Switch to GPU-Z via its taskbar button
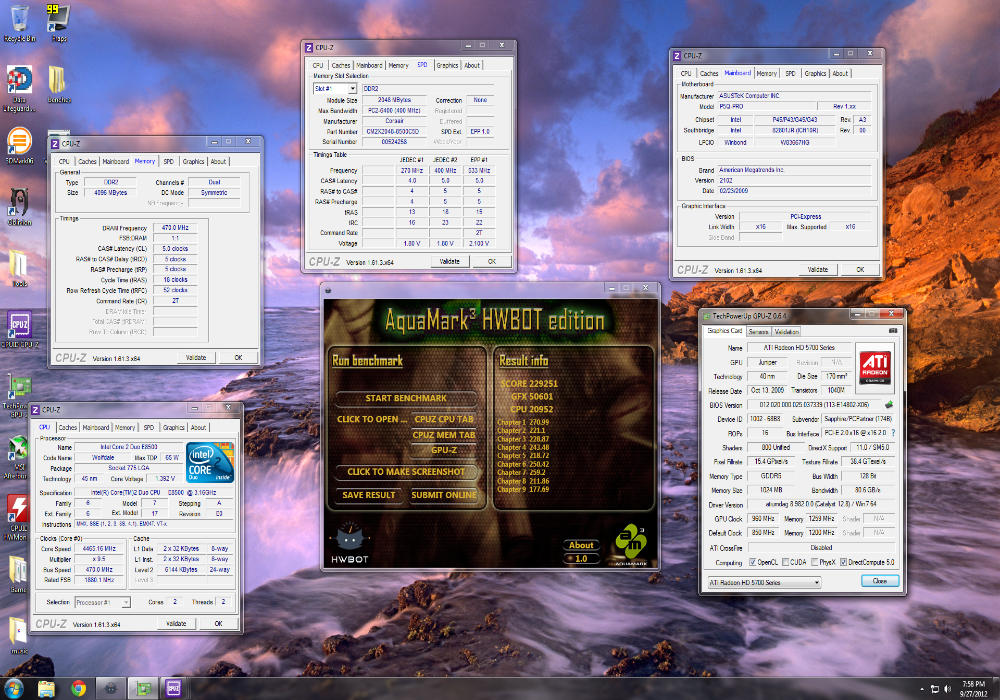1000x700 pixels. coord(143,689)
